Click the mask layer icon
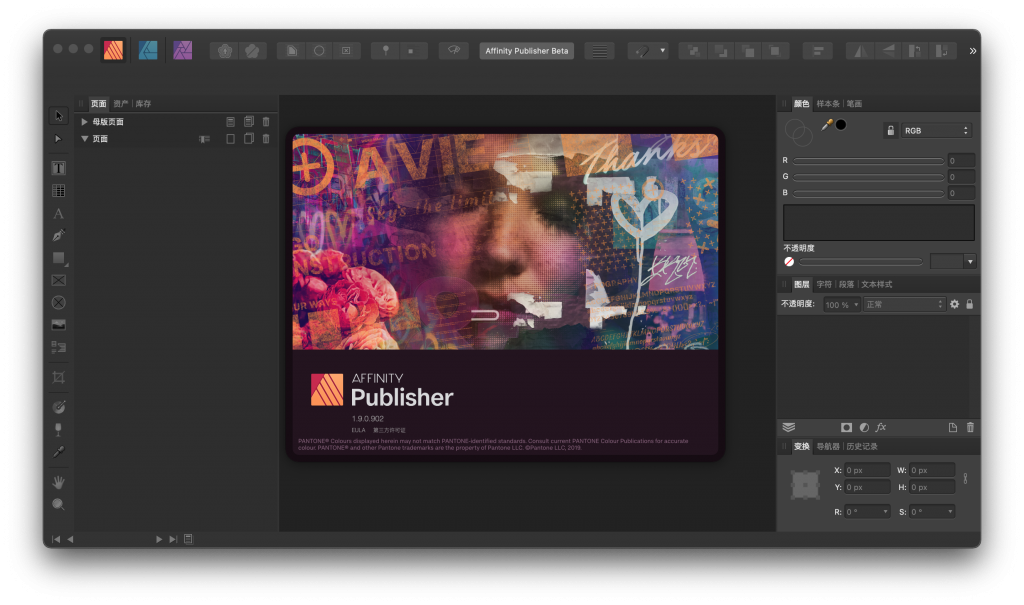 tap(846, 427)
